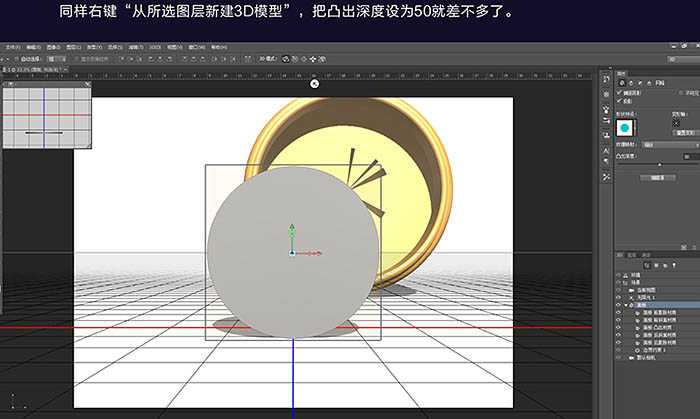Click the tools icon at bottom of panel dock
This screenshot has height=419, width=700.
606,177
